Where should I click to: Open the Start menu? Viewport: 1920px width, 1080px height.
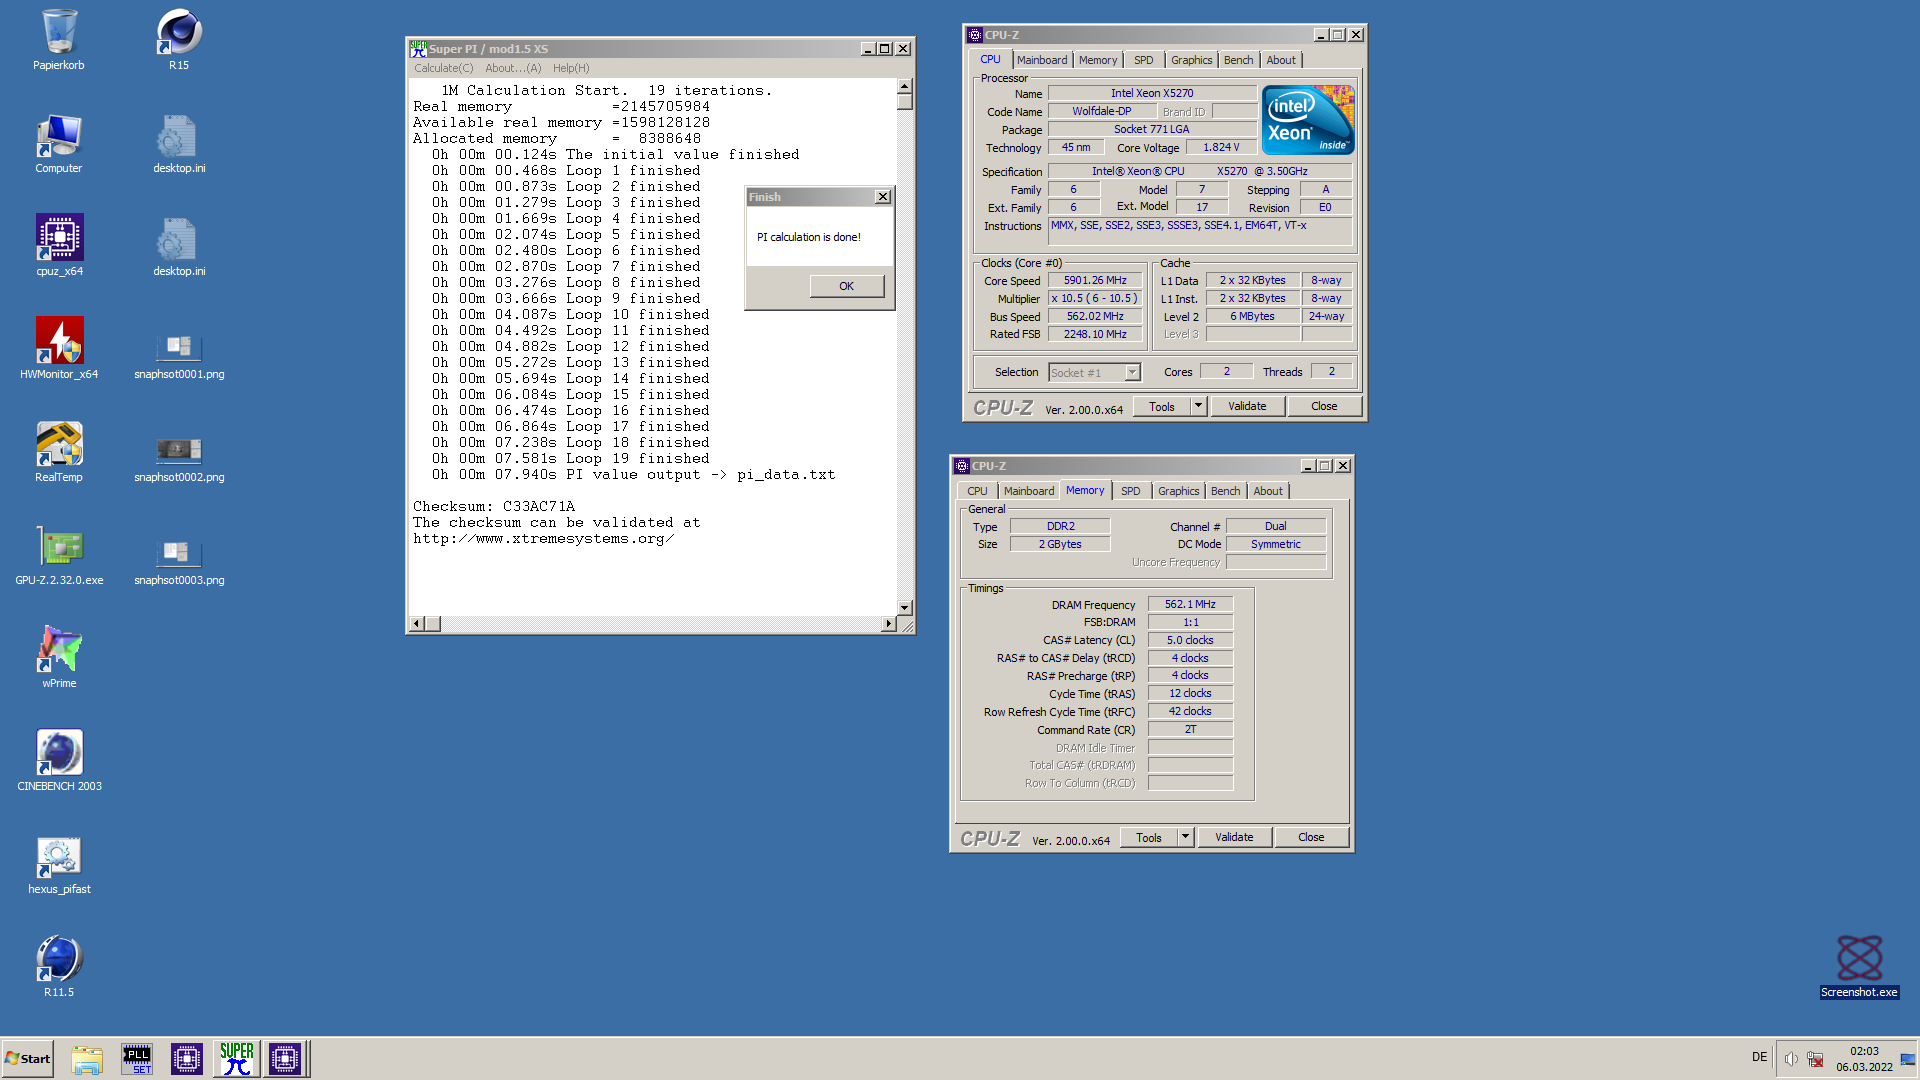click(28, 1059)
